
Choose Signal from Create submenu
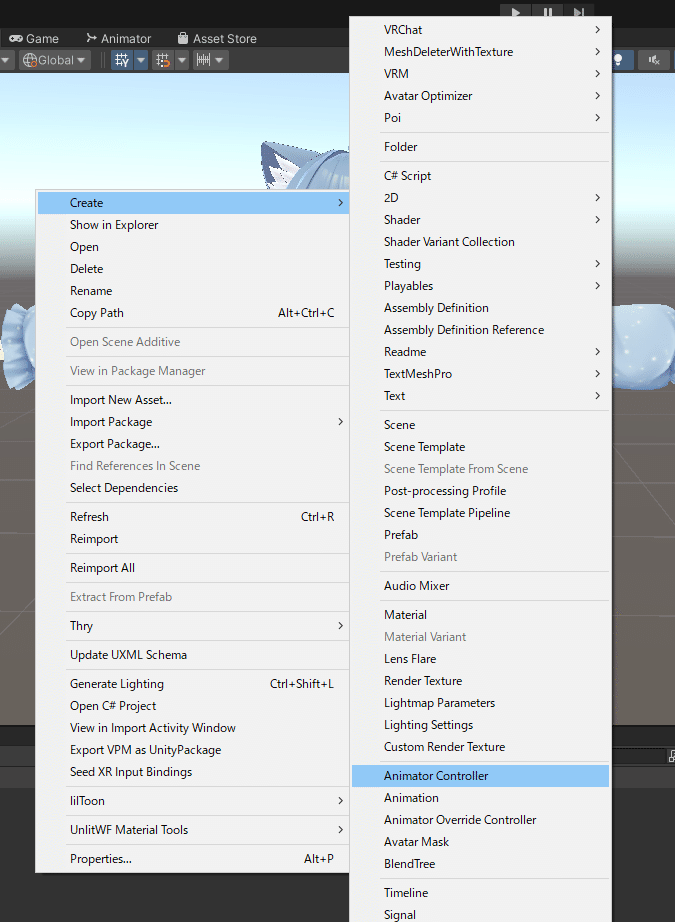[480, 915]
